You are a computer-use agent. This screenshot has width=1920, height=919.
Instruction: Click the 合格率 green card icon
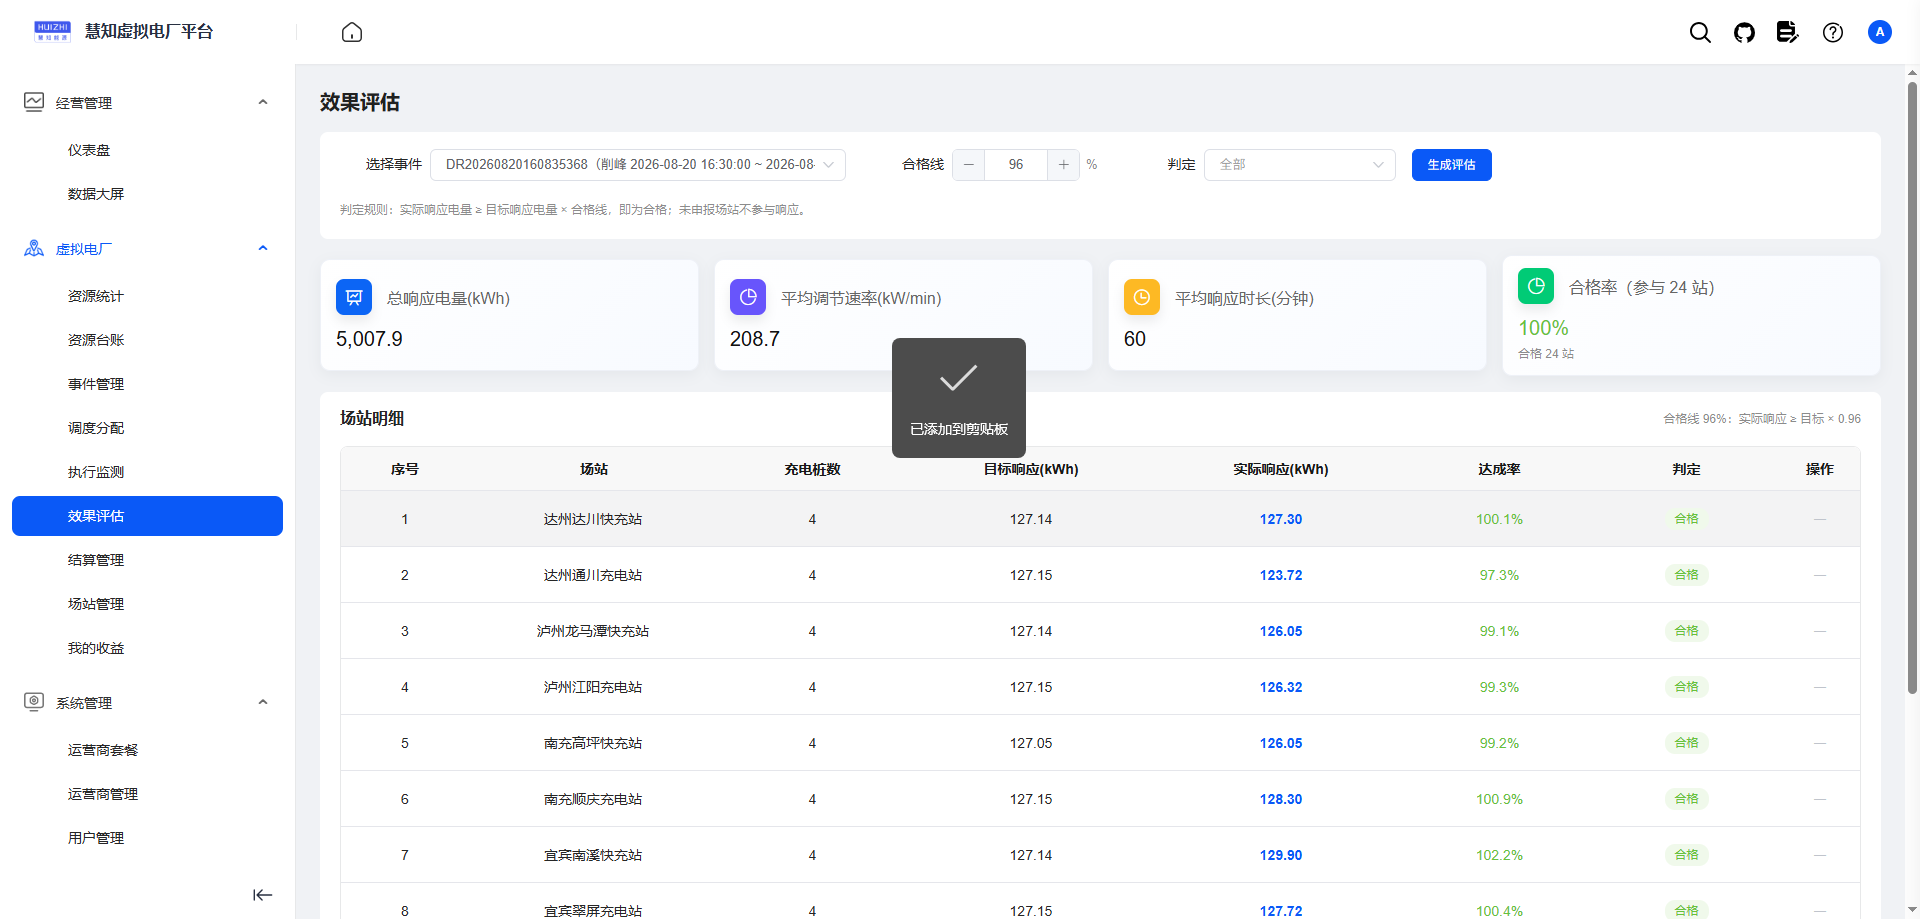click(1536, 286)
